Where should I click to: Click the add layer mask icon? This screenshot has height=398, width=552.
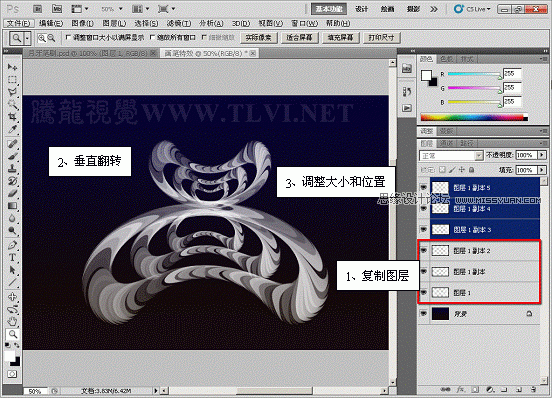coord(475,390)
